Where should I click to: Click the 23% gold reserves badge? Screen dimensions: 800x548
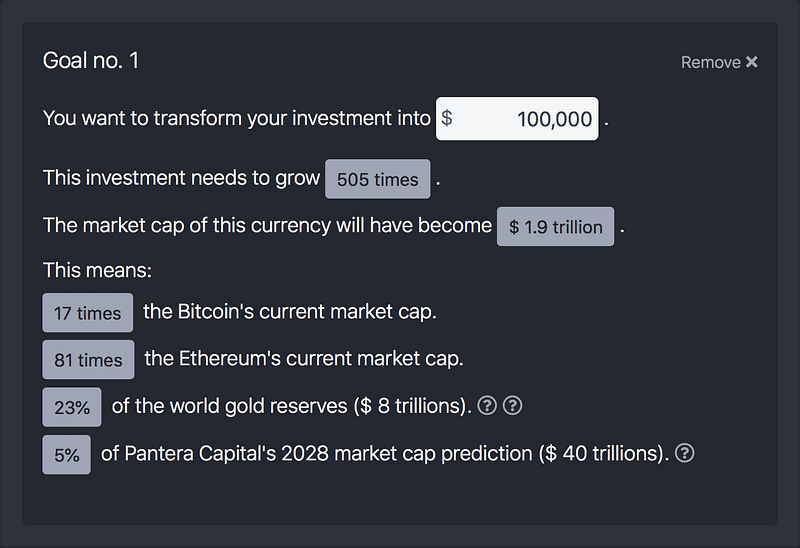72,407
